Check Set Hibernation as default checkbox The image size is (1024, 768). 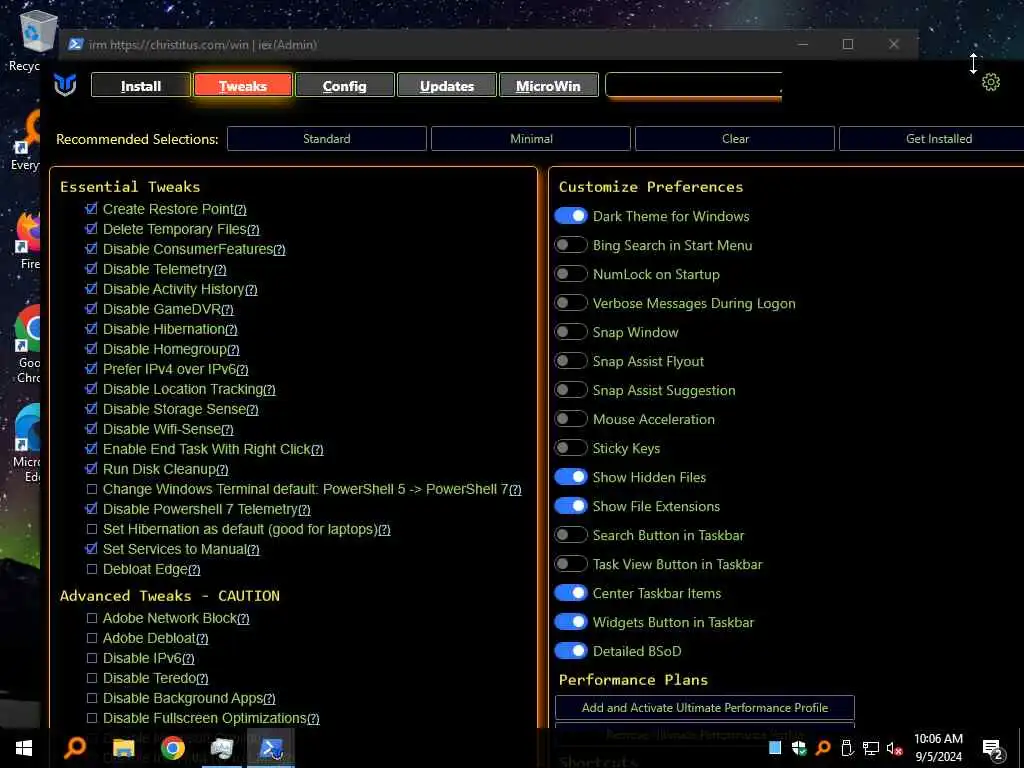[x=91, y=529]
